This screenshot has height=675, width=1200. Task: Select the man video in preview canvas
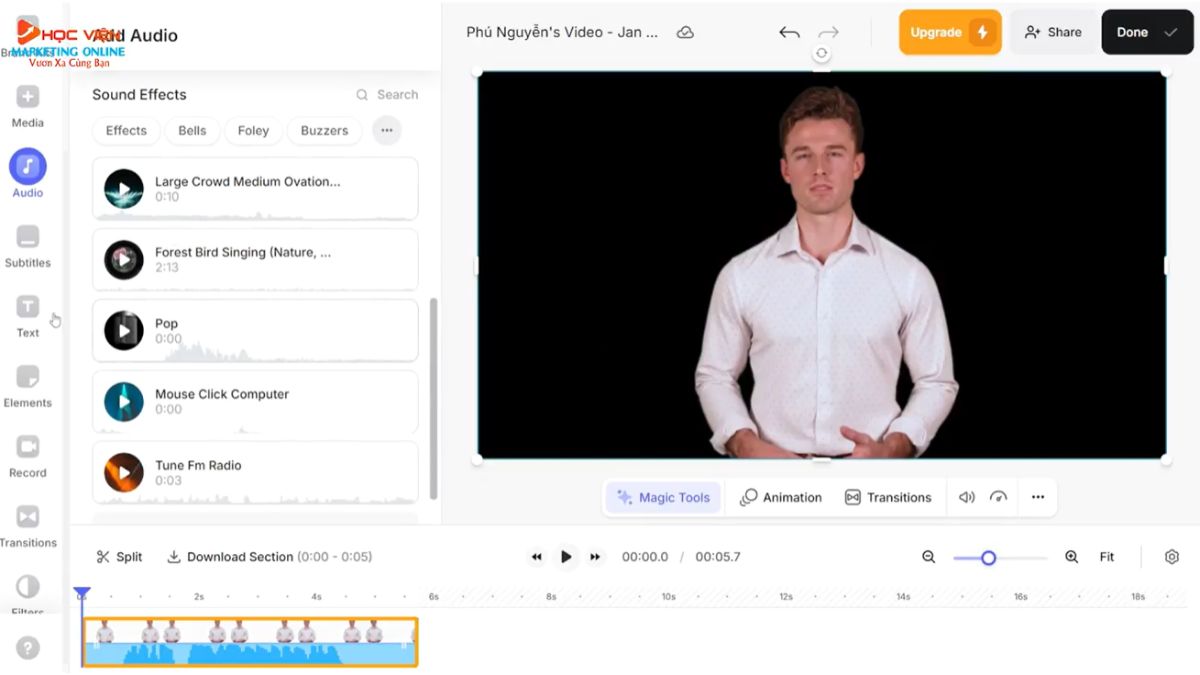pos(822,266)
